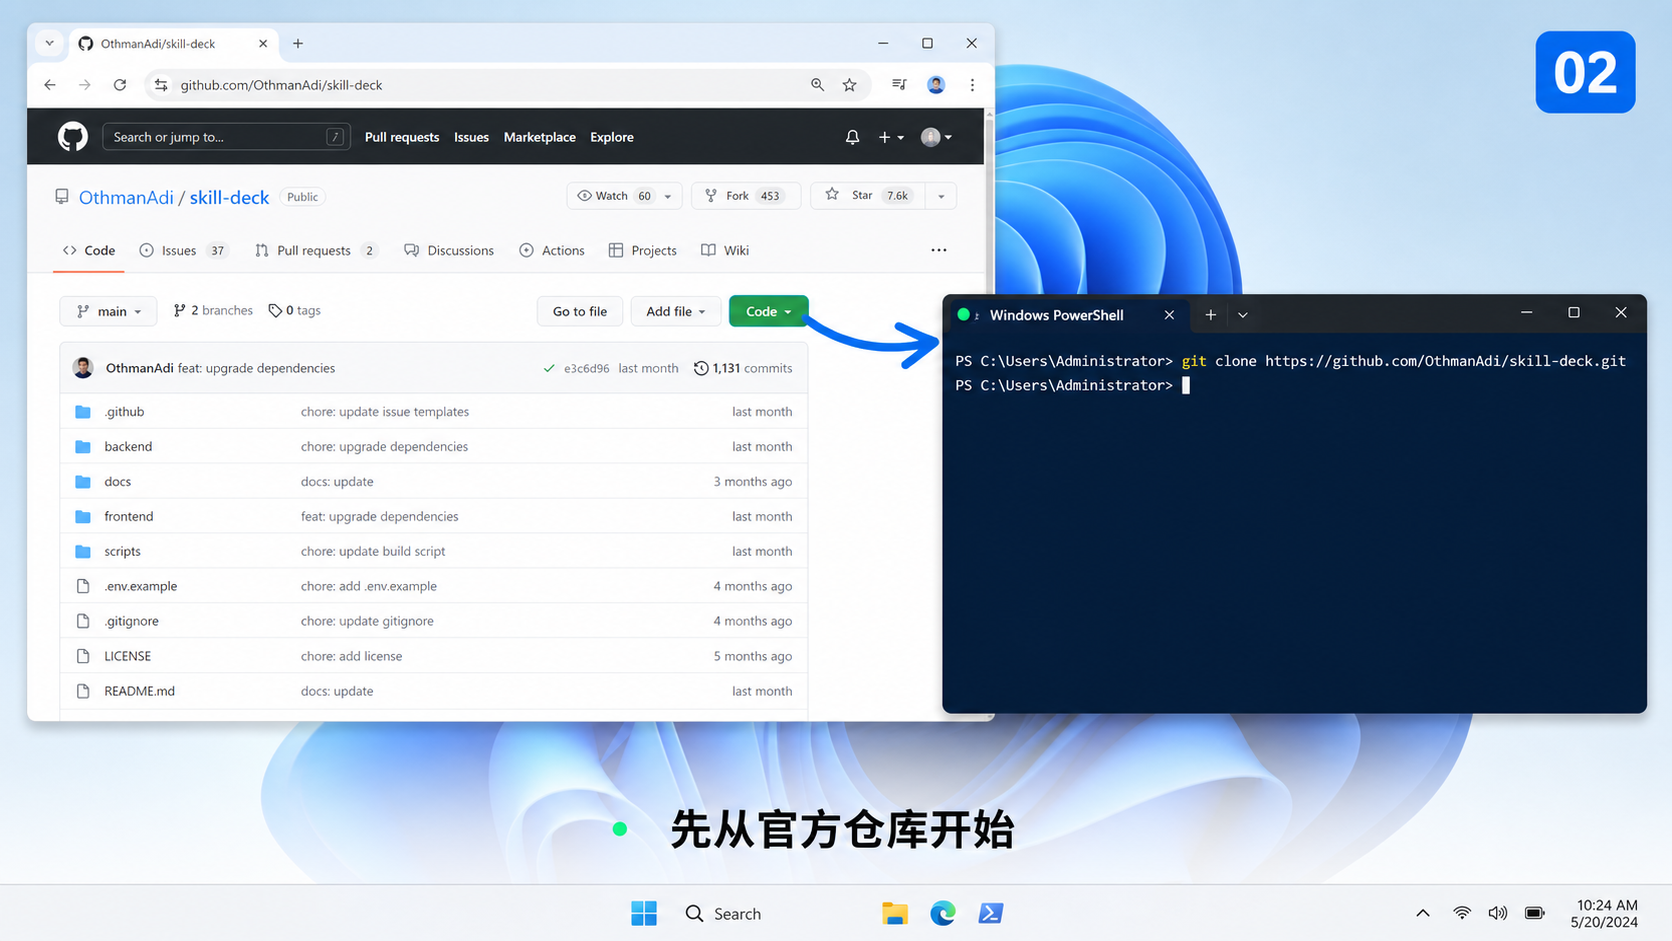
Task: Open File Explorer from the taskbar
Action: pyautogui.click(x=894, y=913)
